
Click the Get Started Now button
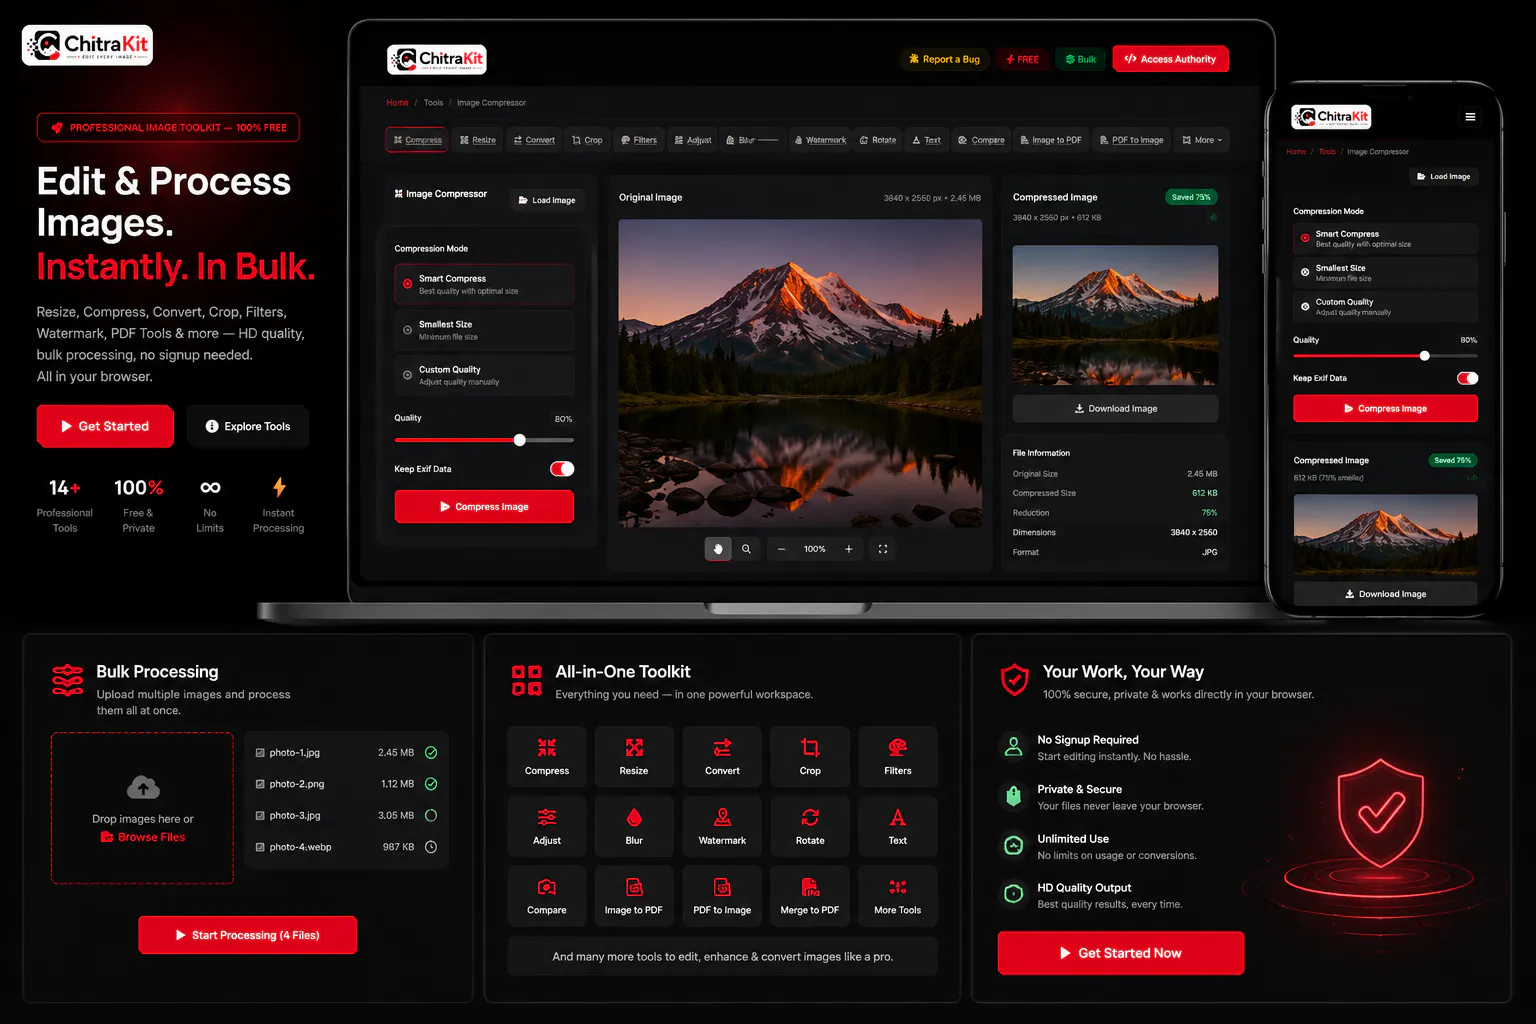[1121, 953]
